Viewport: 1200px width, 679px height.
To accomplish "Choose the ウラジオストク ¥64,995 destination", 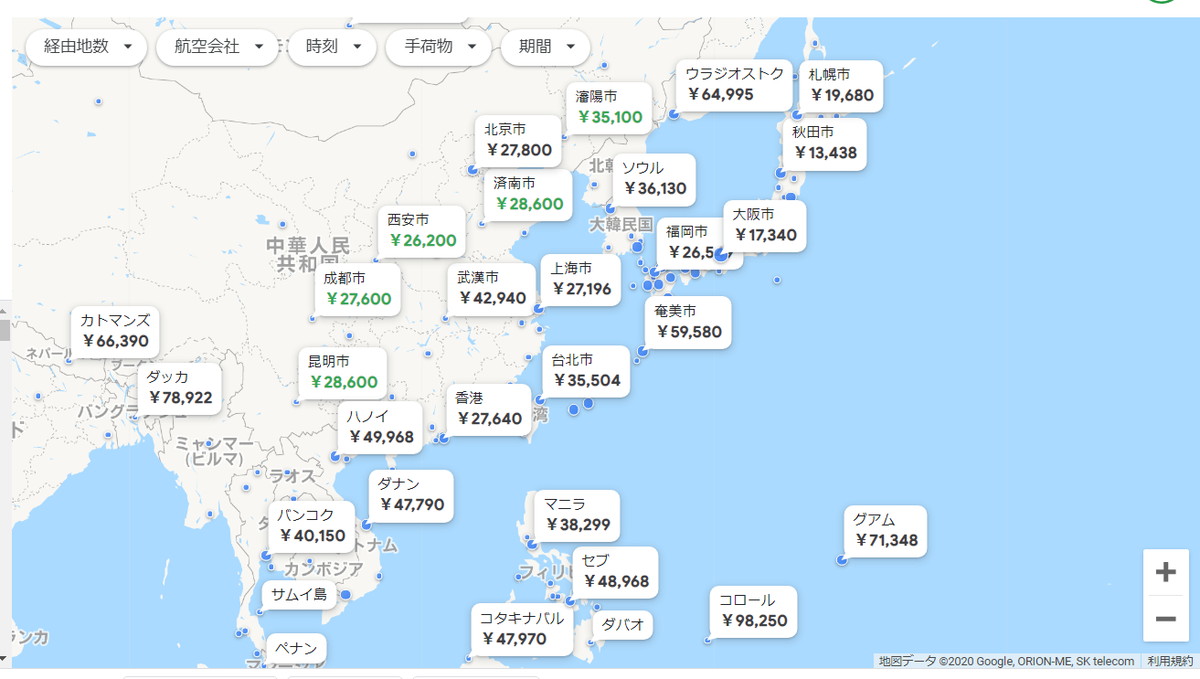I will (x=735, y=85).
